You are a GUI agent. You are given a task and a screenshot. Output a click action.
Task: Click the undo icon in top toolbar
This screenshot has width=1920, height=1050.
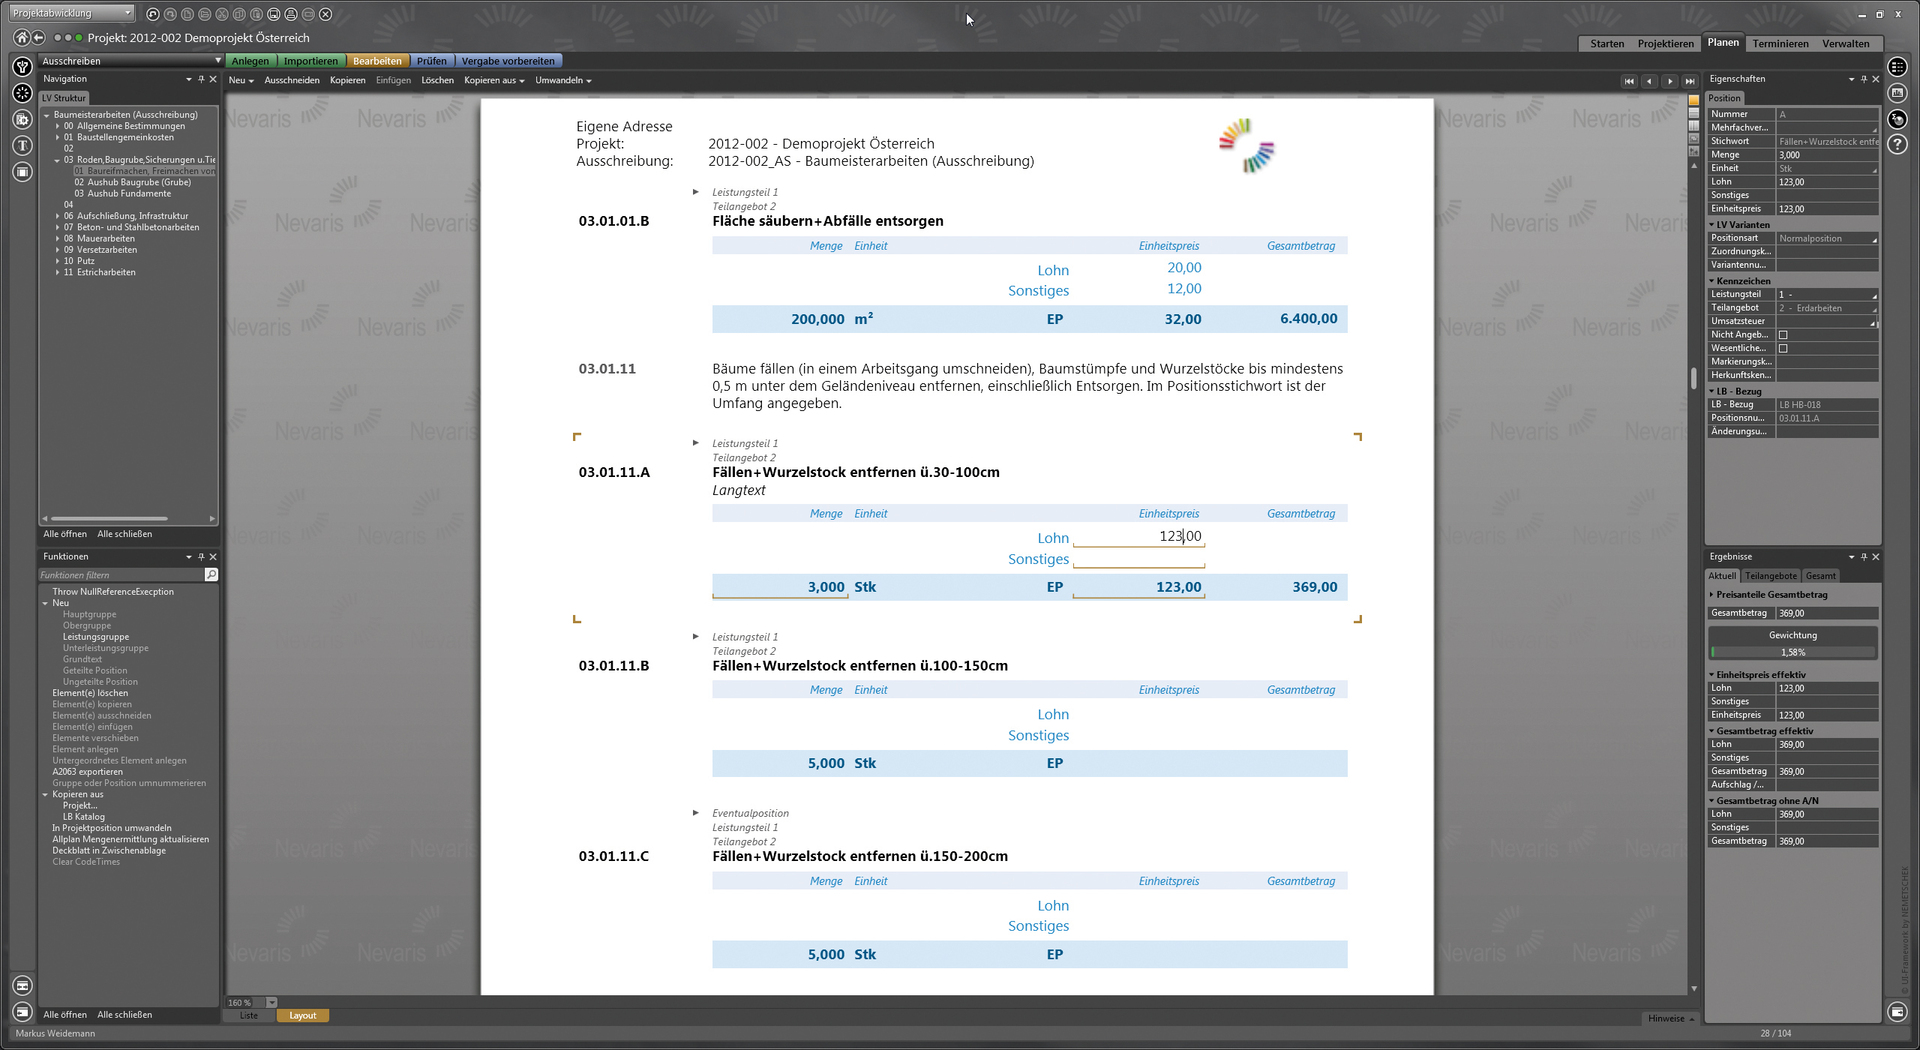tap(153, 14)
